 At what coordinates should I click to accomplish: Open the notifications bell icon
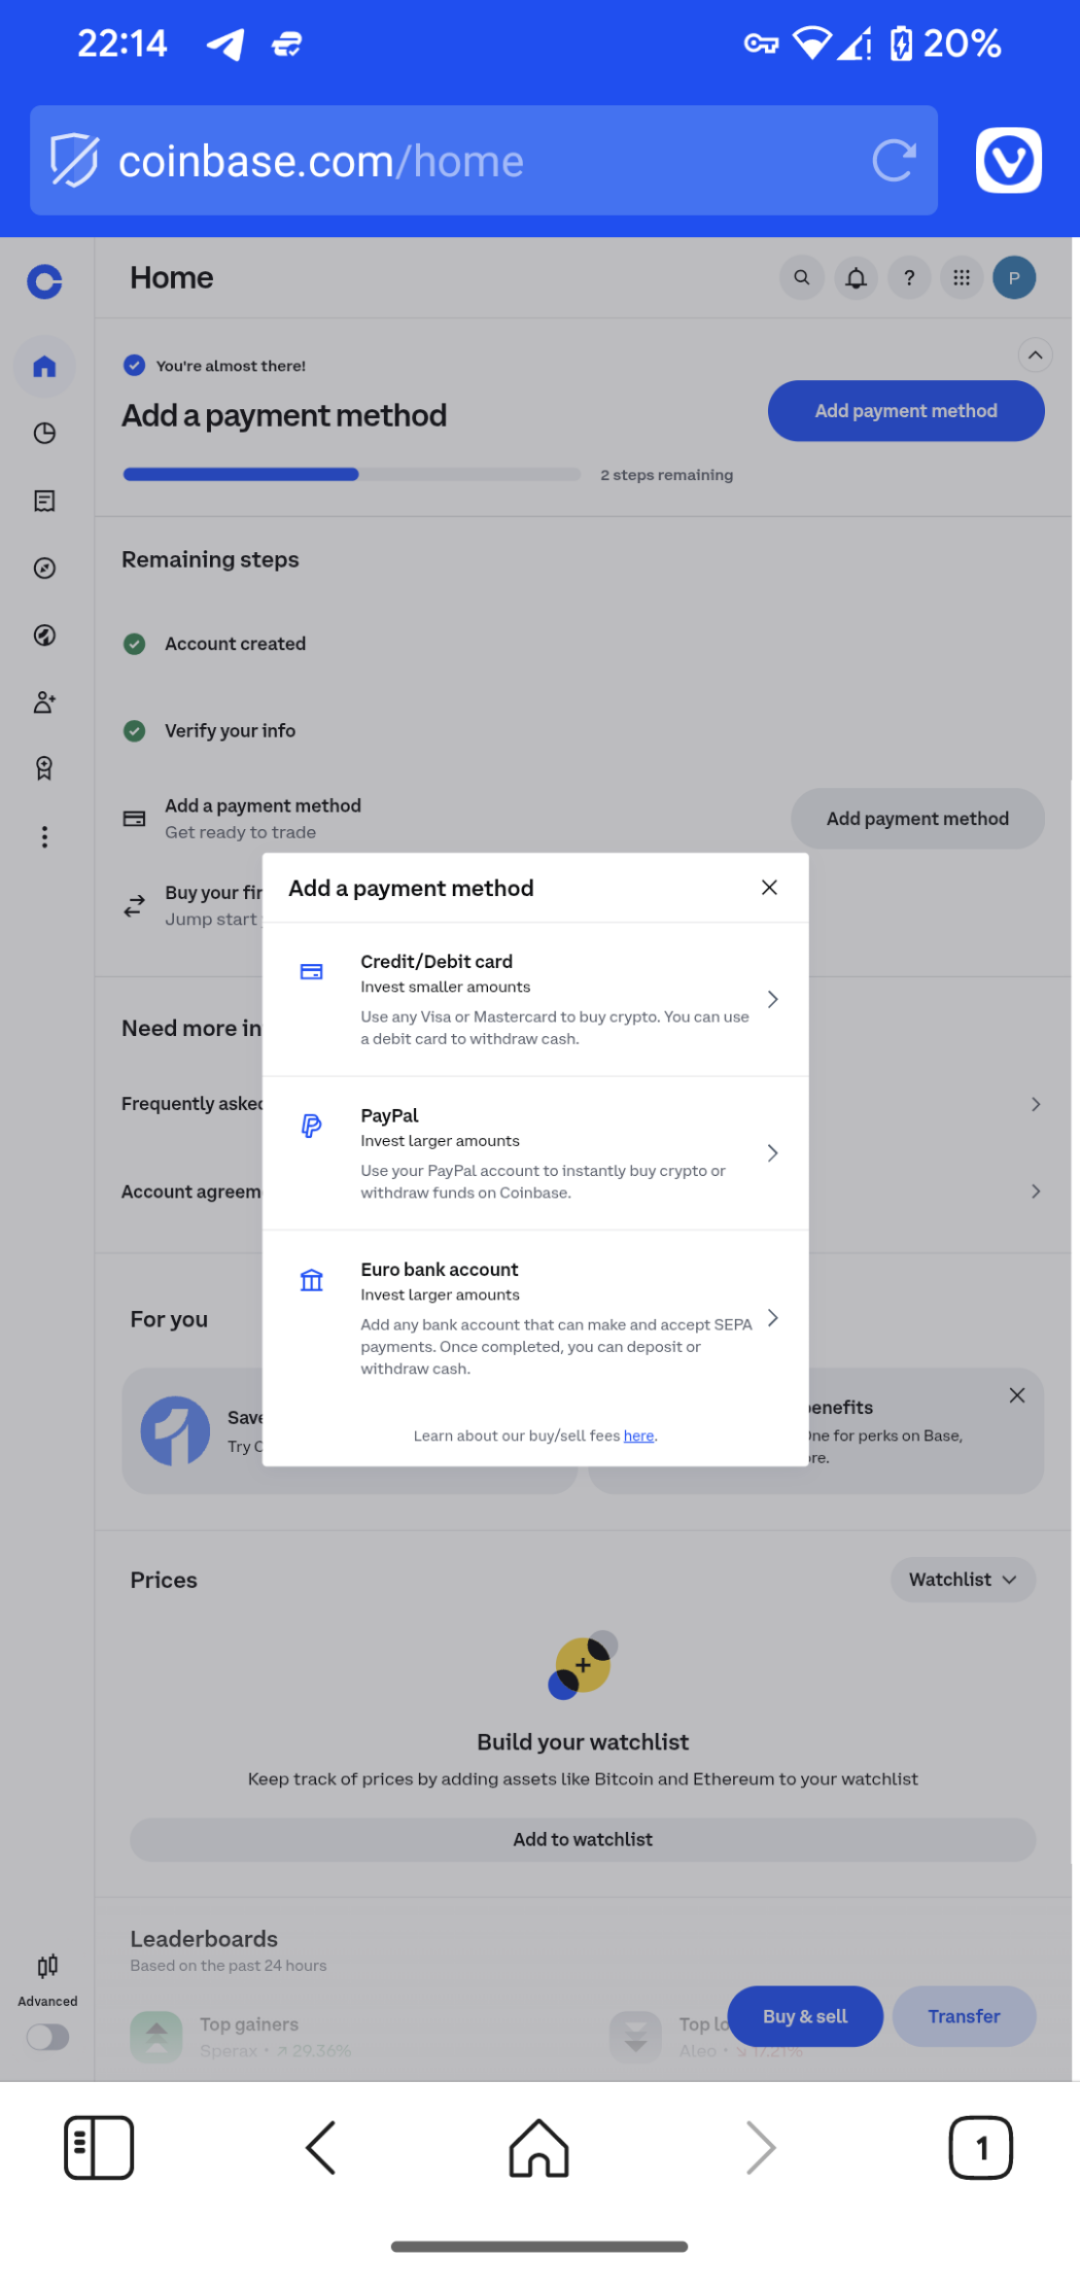tap(856, 278)
